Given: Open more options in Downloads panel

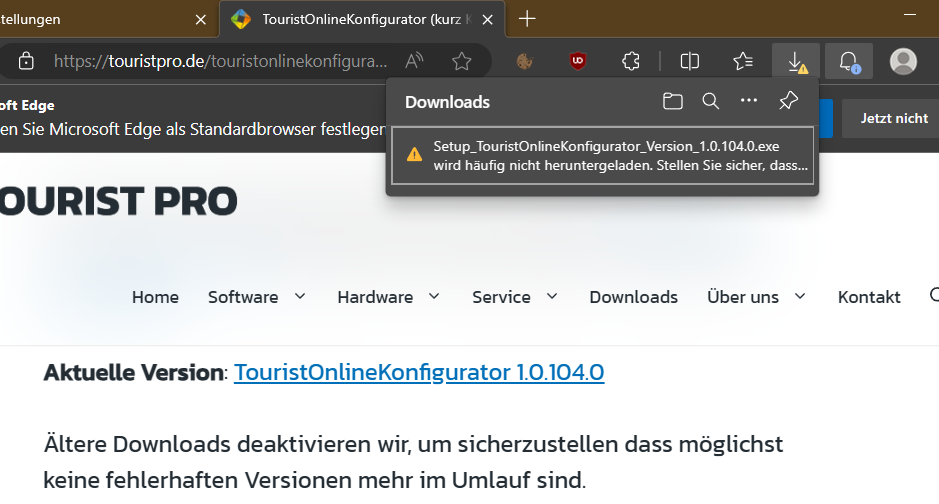Looking at the screenshot, I should 749,101.
